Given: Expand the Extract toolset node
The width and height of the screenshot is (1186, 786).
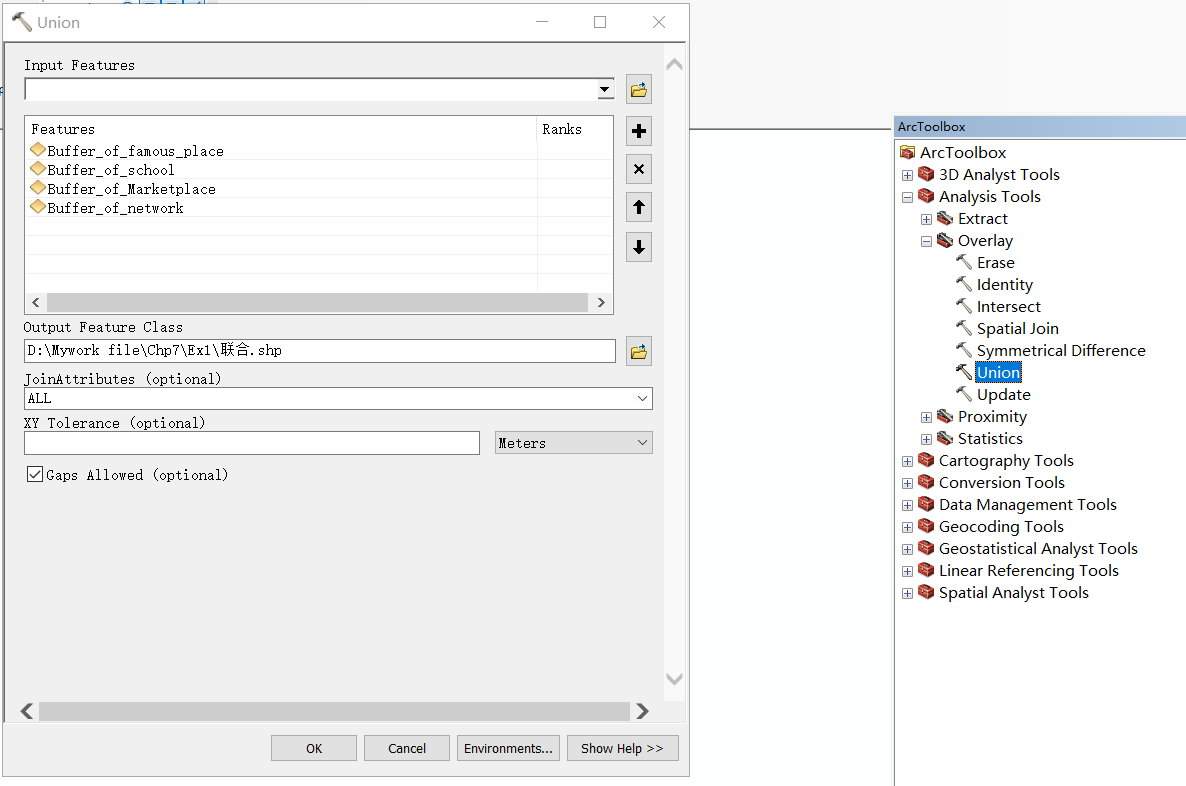Looking at the screenshot, I should coord(926,219).
